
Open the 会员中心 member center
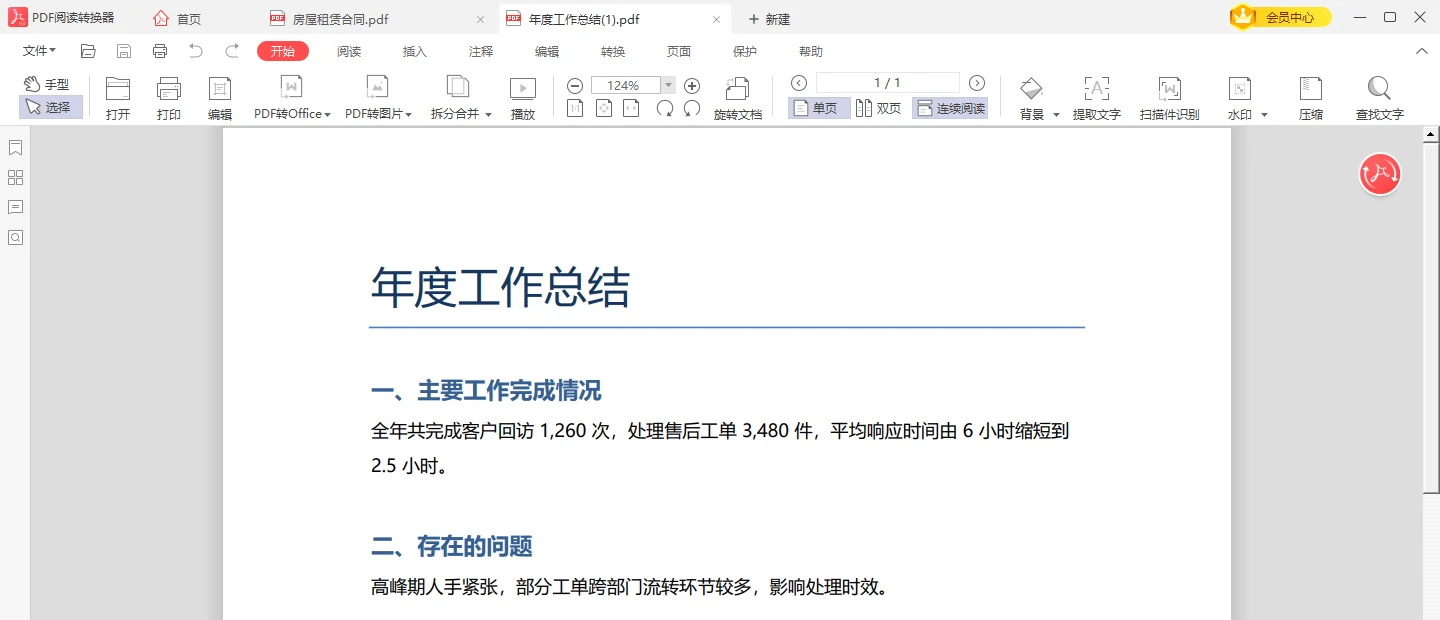click(1280, 17)
